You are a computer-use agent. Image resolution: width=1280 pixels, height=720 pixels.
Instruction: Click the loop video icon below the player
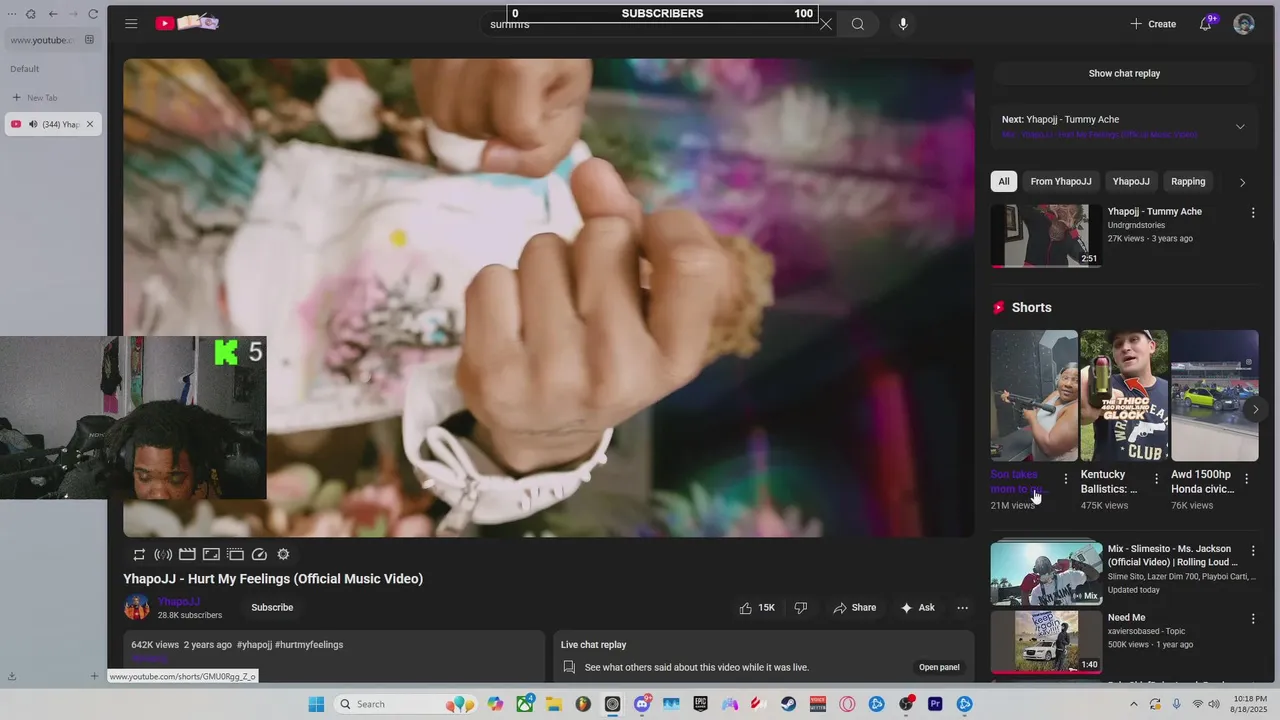click(139, 554)
